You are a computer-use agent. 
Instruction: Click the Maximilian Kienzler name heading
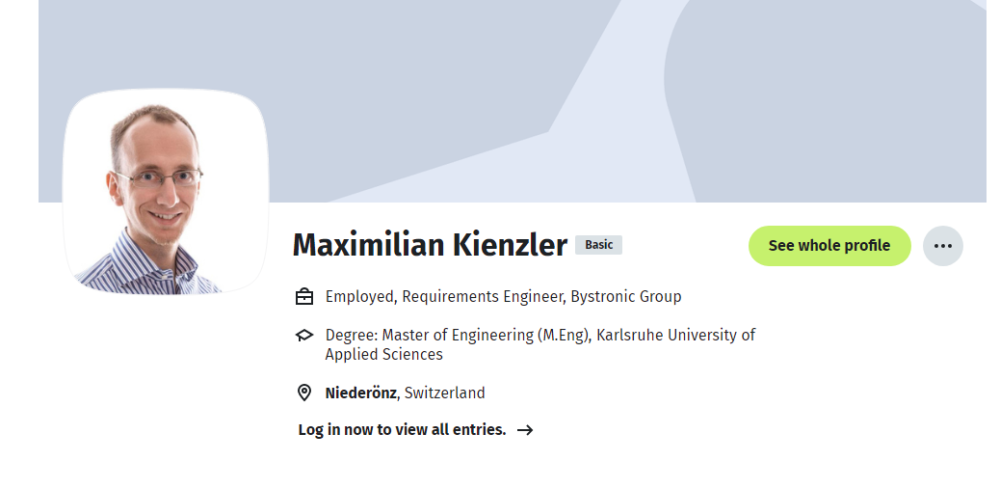[x=430, y=245]
